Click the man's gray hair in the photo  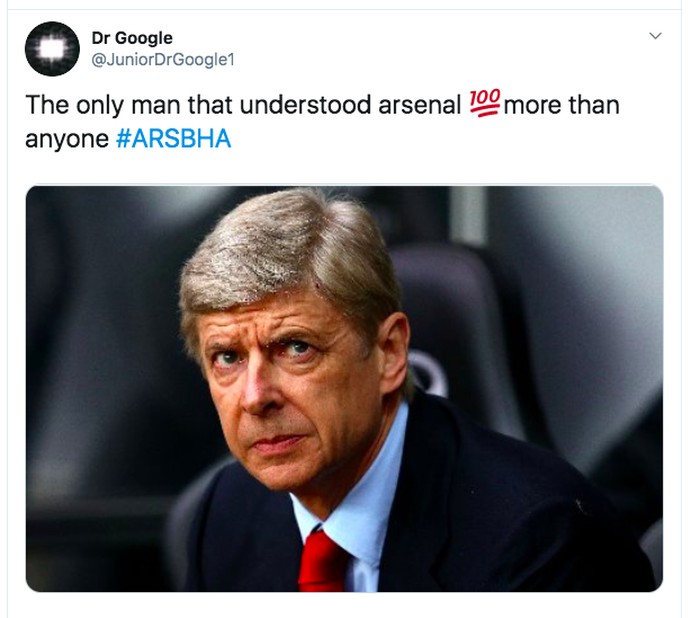pos(290,250)
